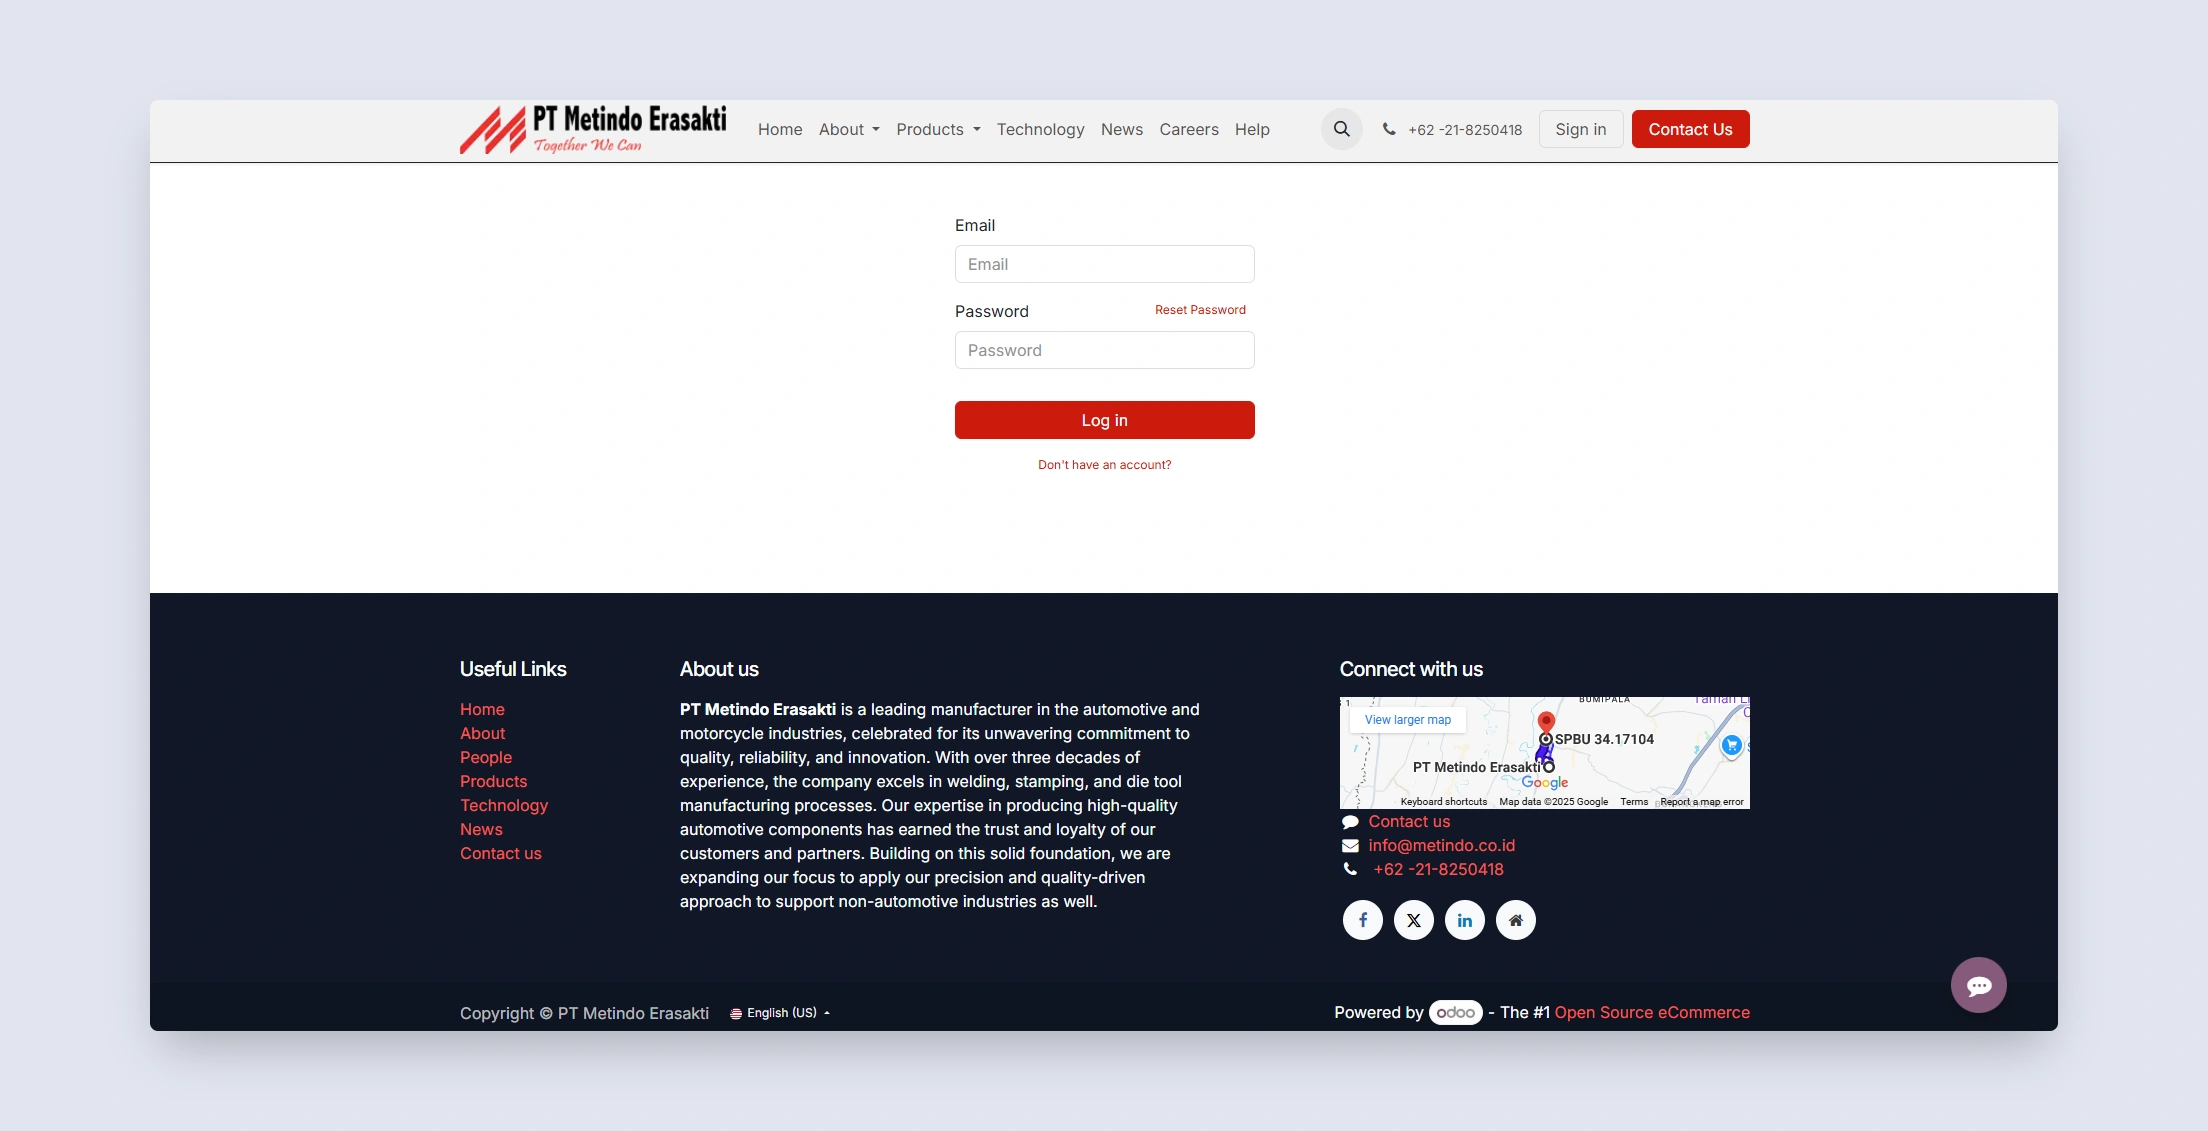
Task: Click the Reset Password link
Action: point(1200,310)
